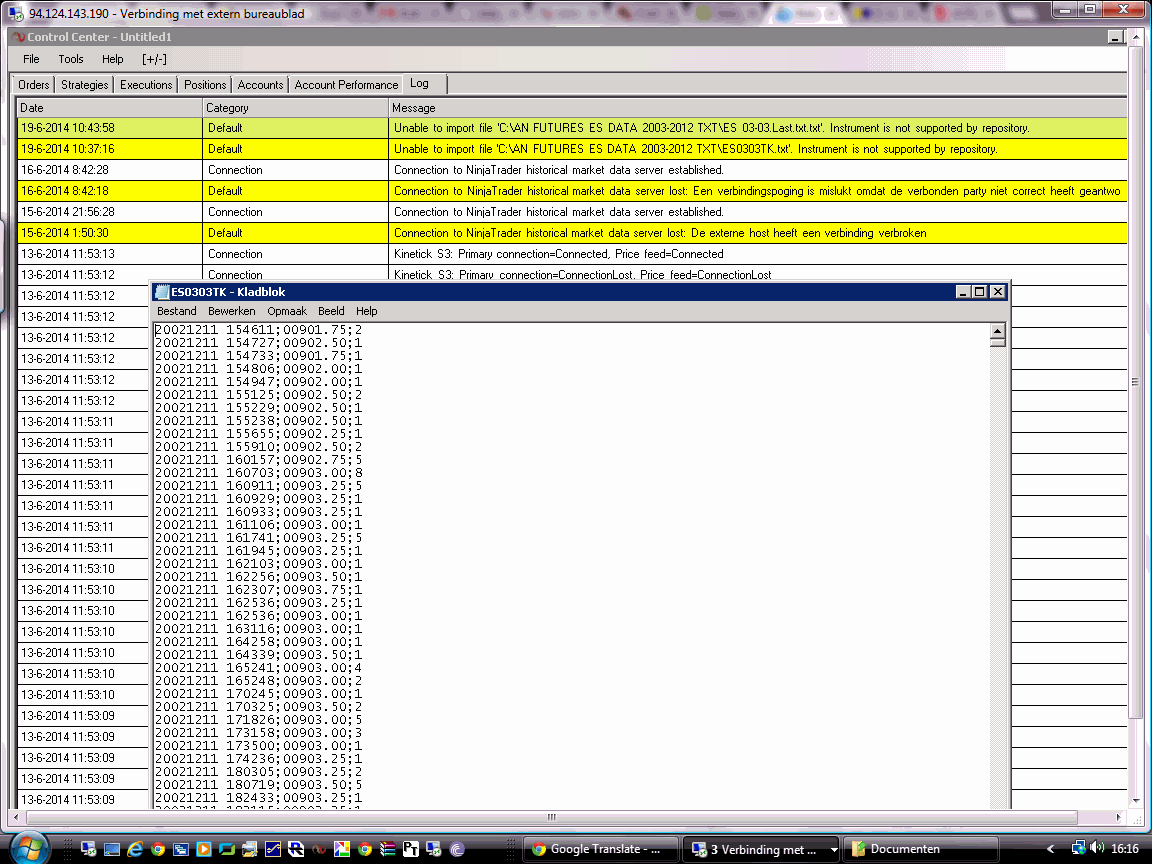Viewport: 1152px width, 864px height.
Task: Open the purple BitTorrent icon
Action: [x=457, y=849]
